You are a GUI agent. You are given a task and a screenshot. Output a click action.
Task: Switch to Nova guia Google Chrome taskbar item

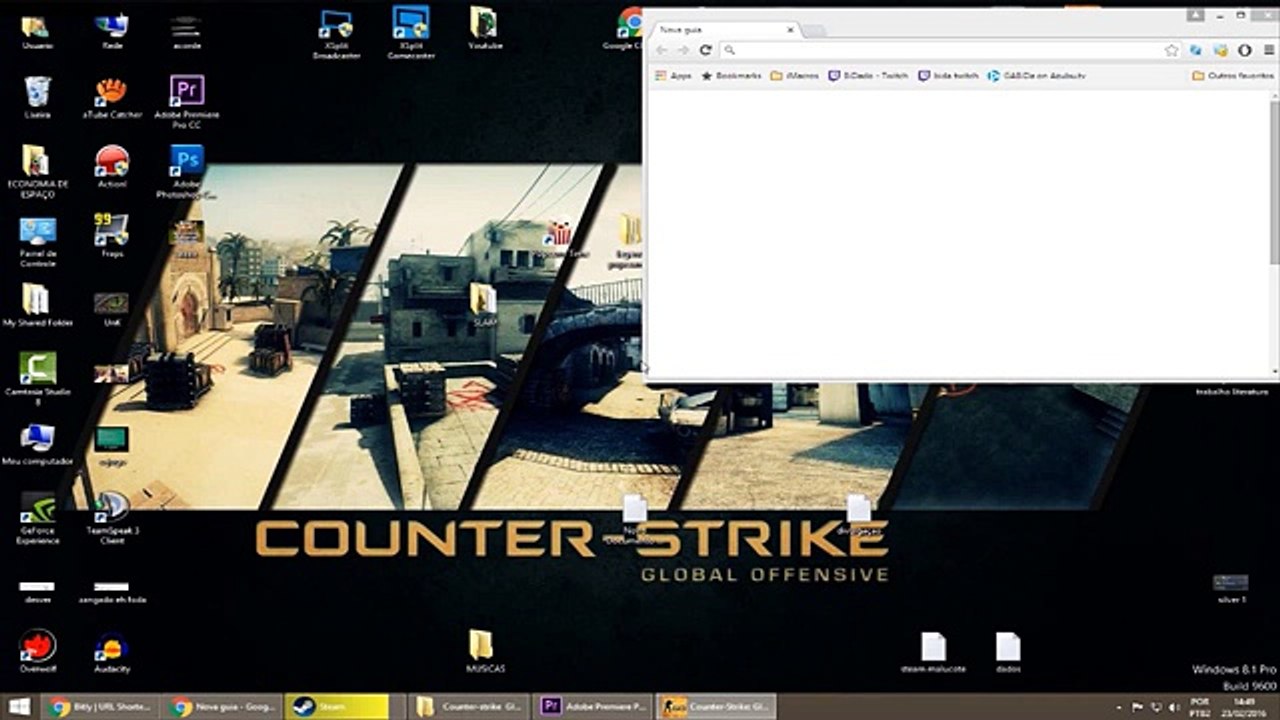coord(222,707)
